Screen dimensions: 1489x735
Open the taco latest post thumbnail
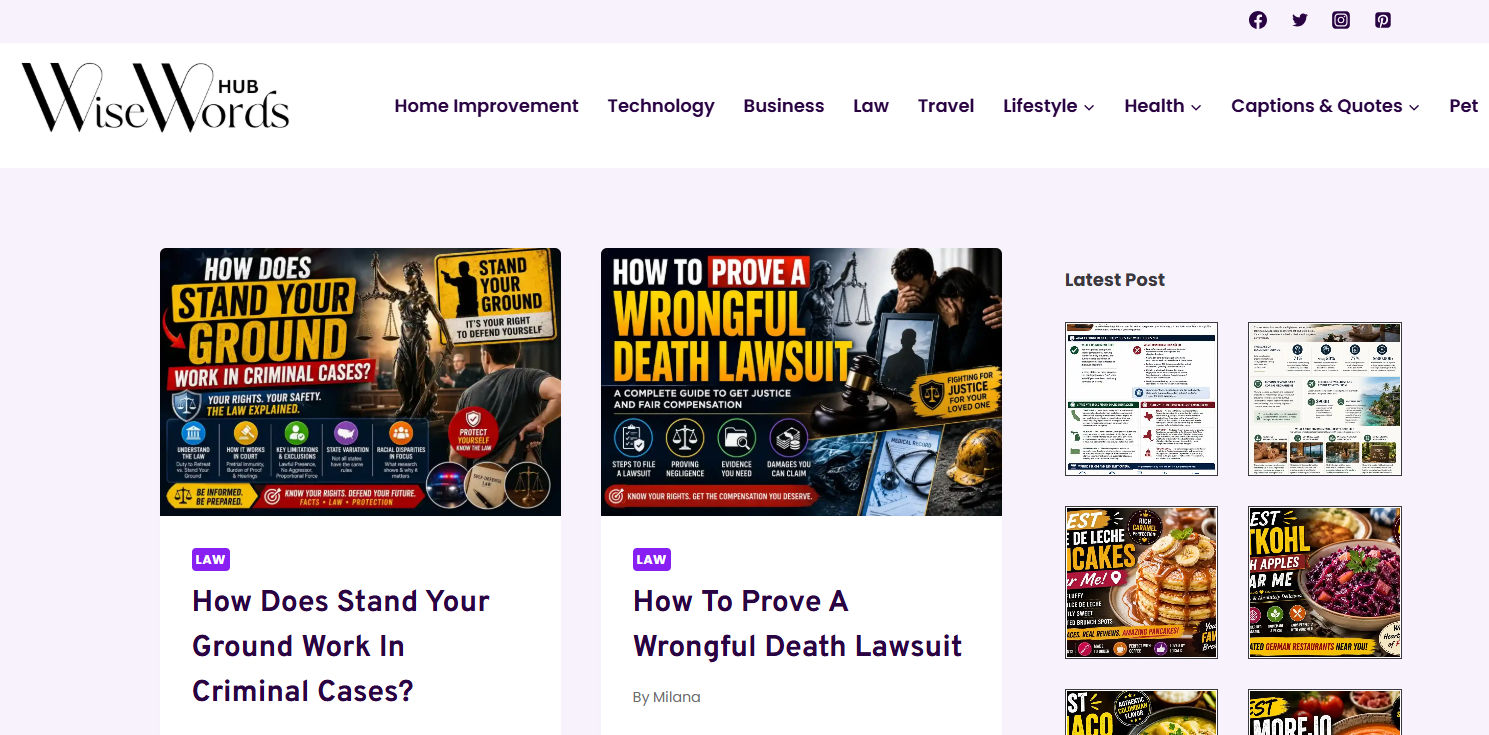pos(1141,712)
